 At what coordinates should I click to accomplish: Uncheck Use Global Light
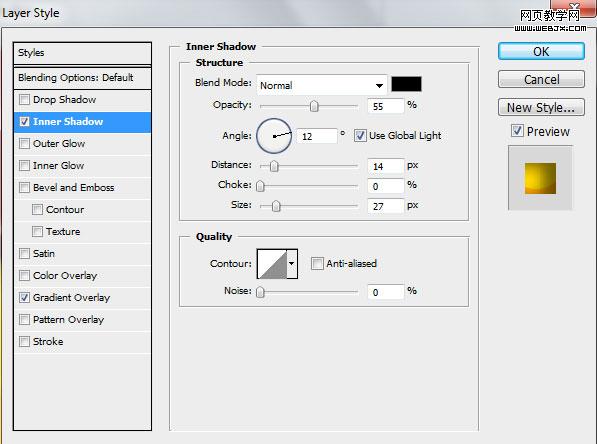[360, 136]
